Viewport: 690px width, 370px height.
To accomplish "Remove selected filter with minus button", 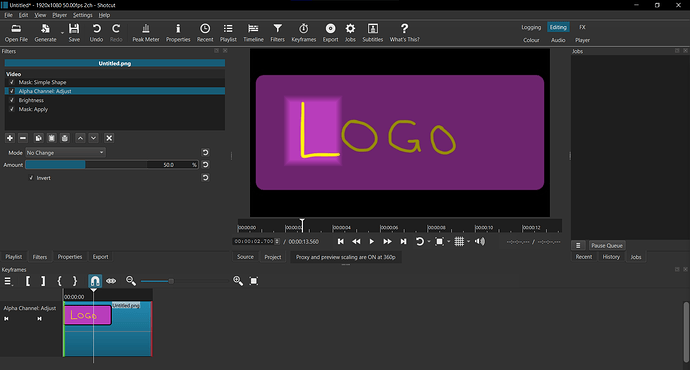I will (x=23, y=138).
